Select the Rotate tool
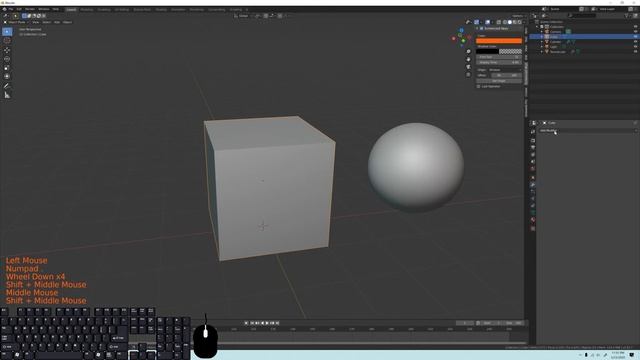The width and height of the screenshot is (640, 360). point(7,59)
